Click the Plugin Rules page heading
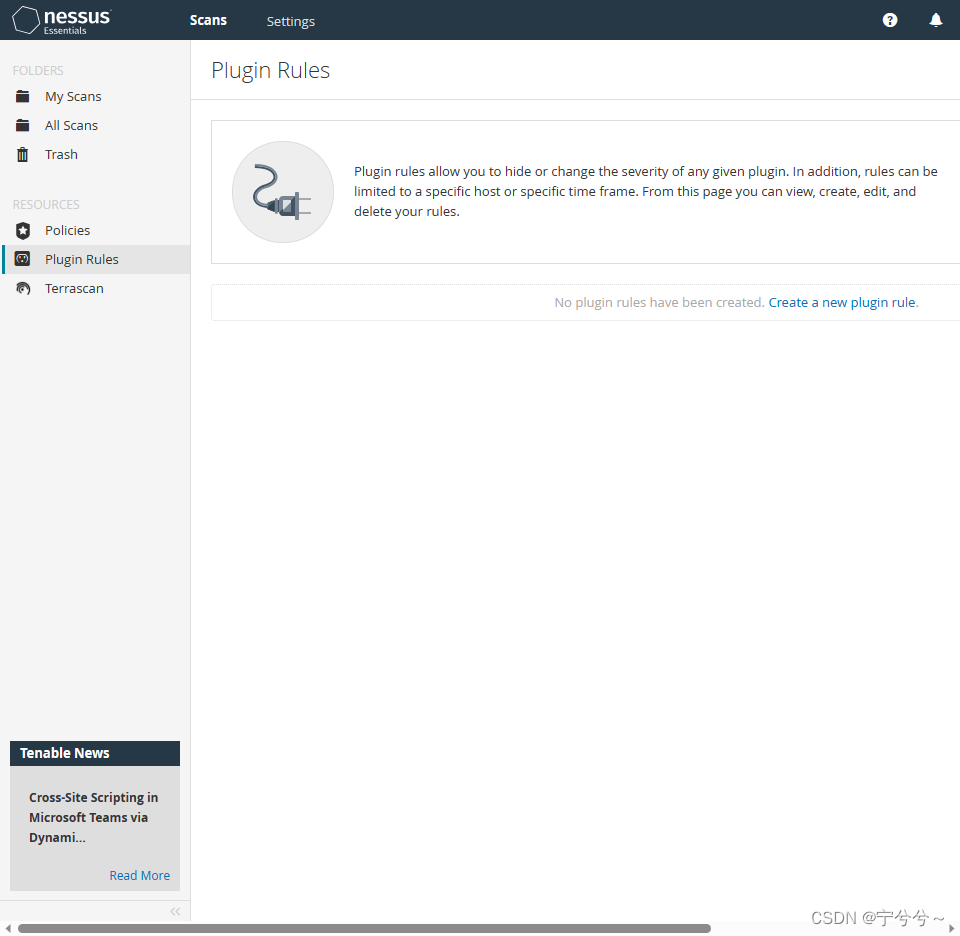The image size is (960, 936). (x=271, y=71)
